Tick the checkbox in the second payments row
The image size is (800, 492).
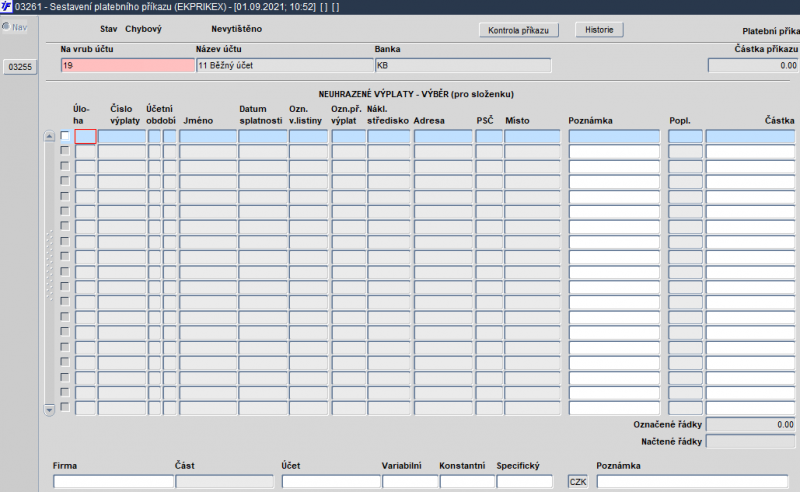(x=65, y=151)
